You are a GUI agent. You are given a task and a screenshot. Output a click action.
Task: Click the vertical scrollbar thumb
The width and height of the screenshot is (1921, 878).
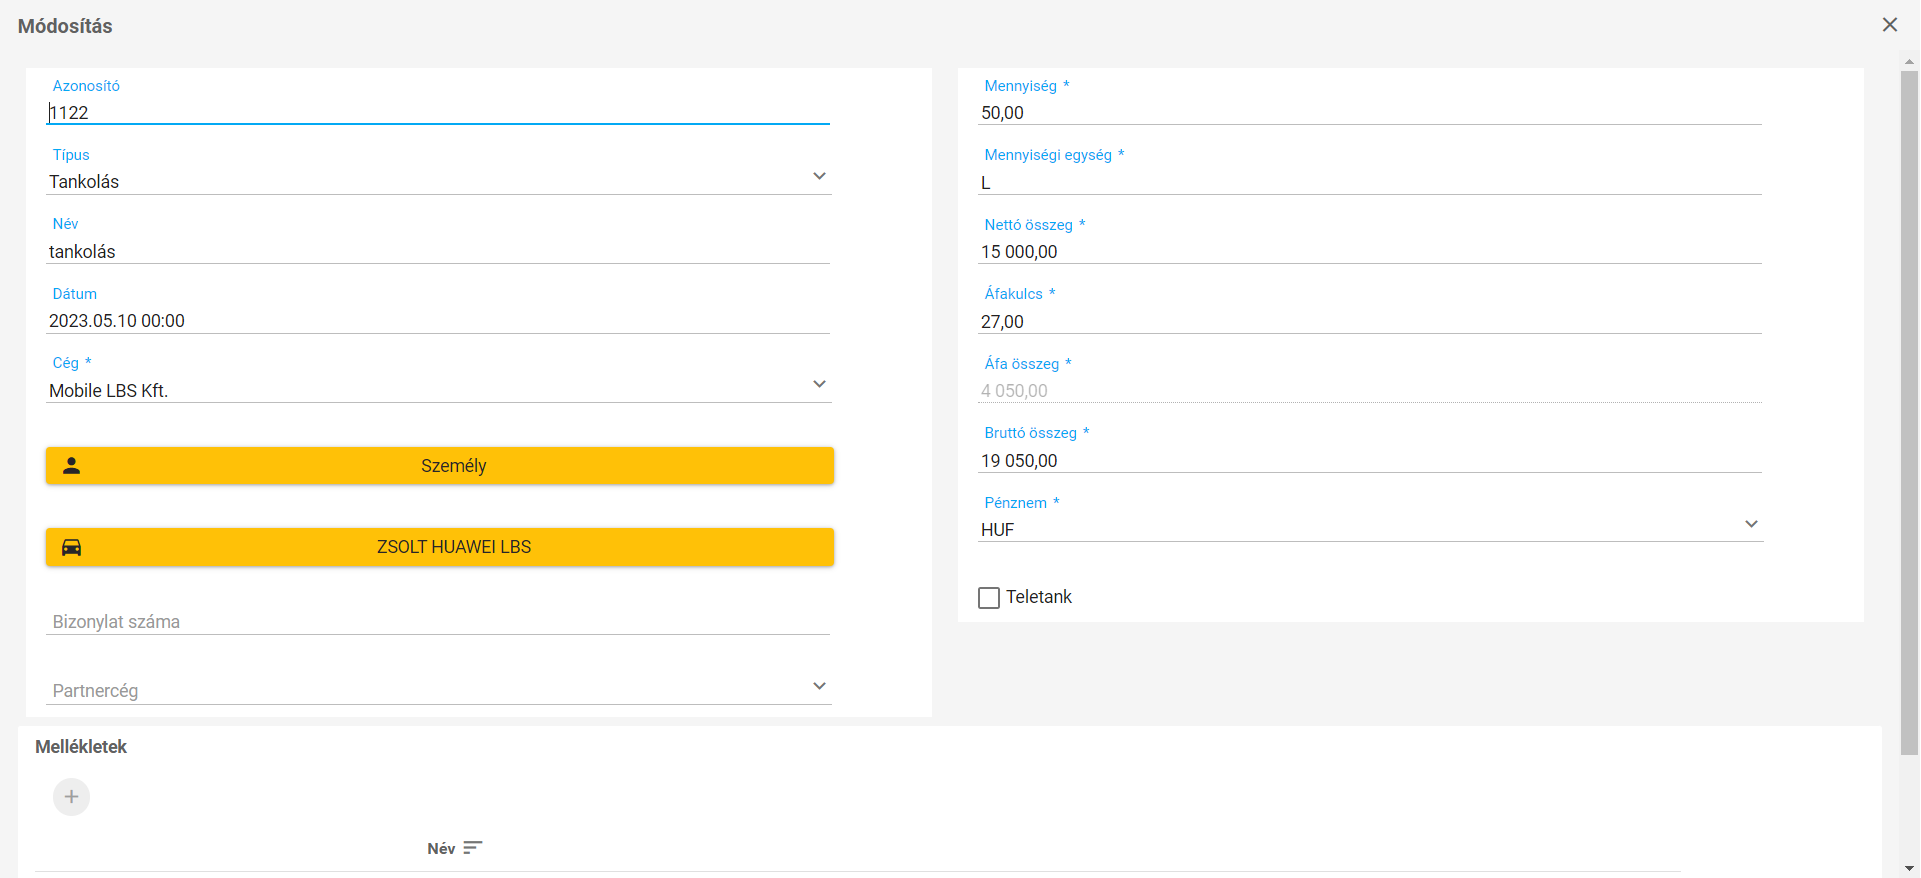[1909, 410]
